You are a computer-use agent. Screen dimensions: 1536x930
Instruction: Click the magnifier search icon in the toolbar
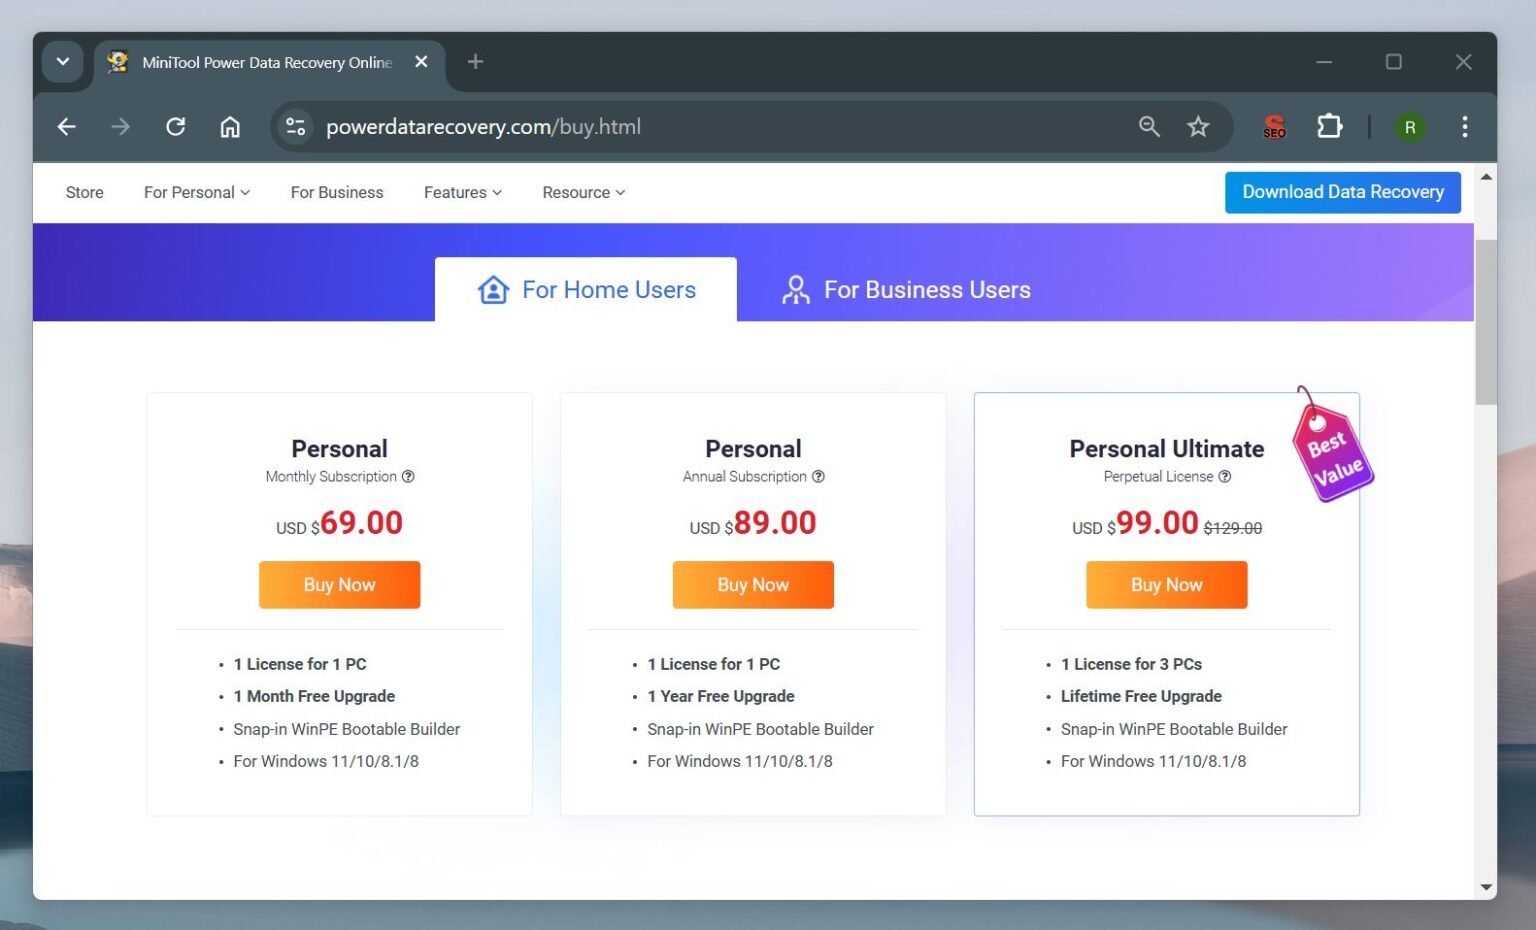[1148, 127]
